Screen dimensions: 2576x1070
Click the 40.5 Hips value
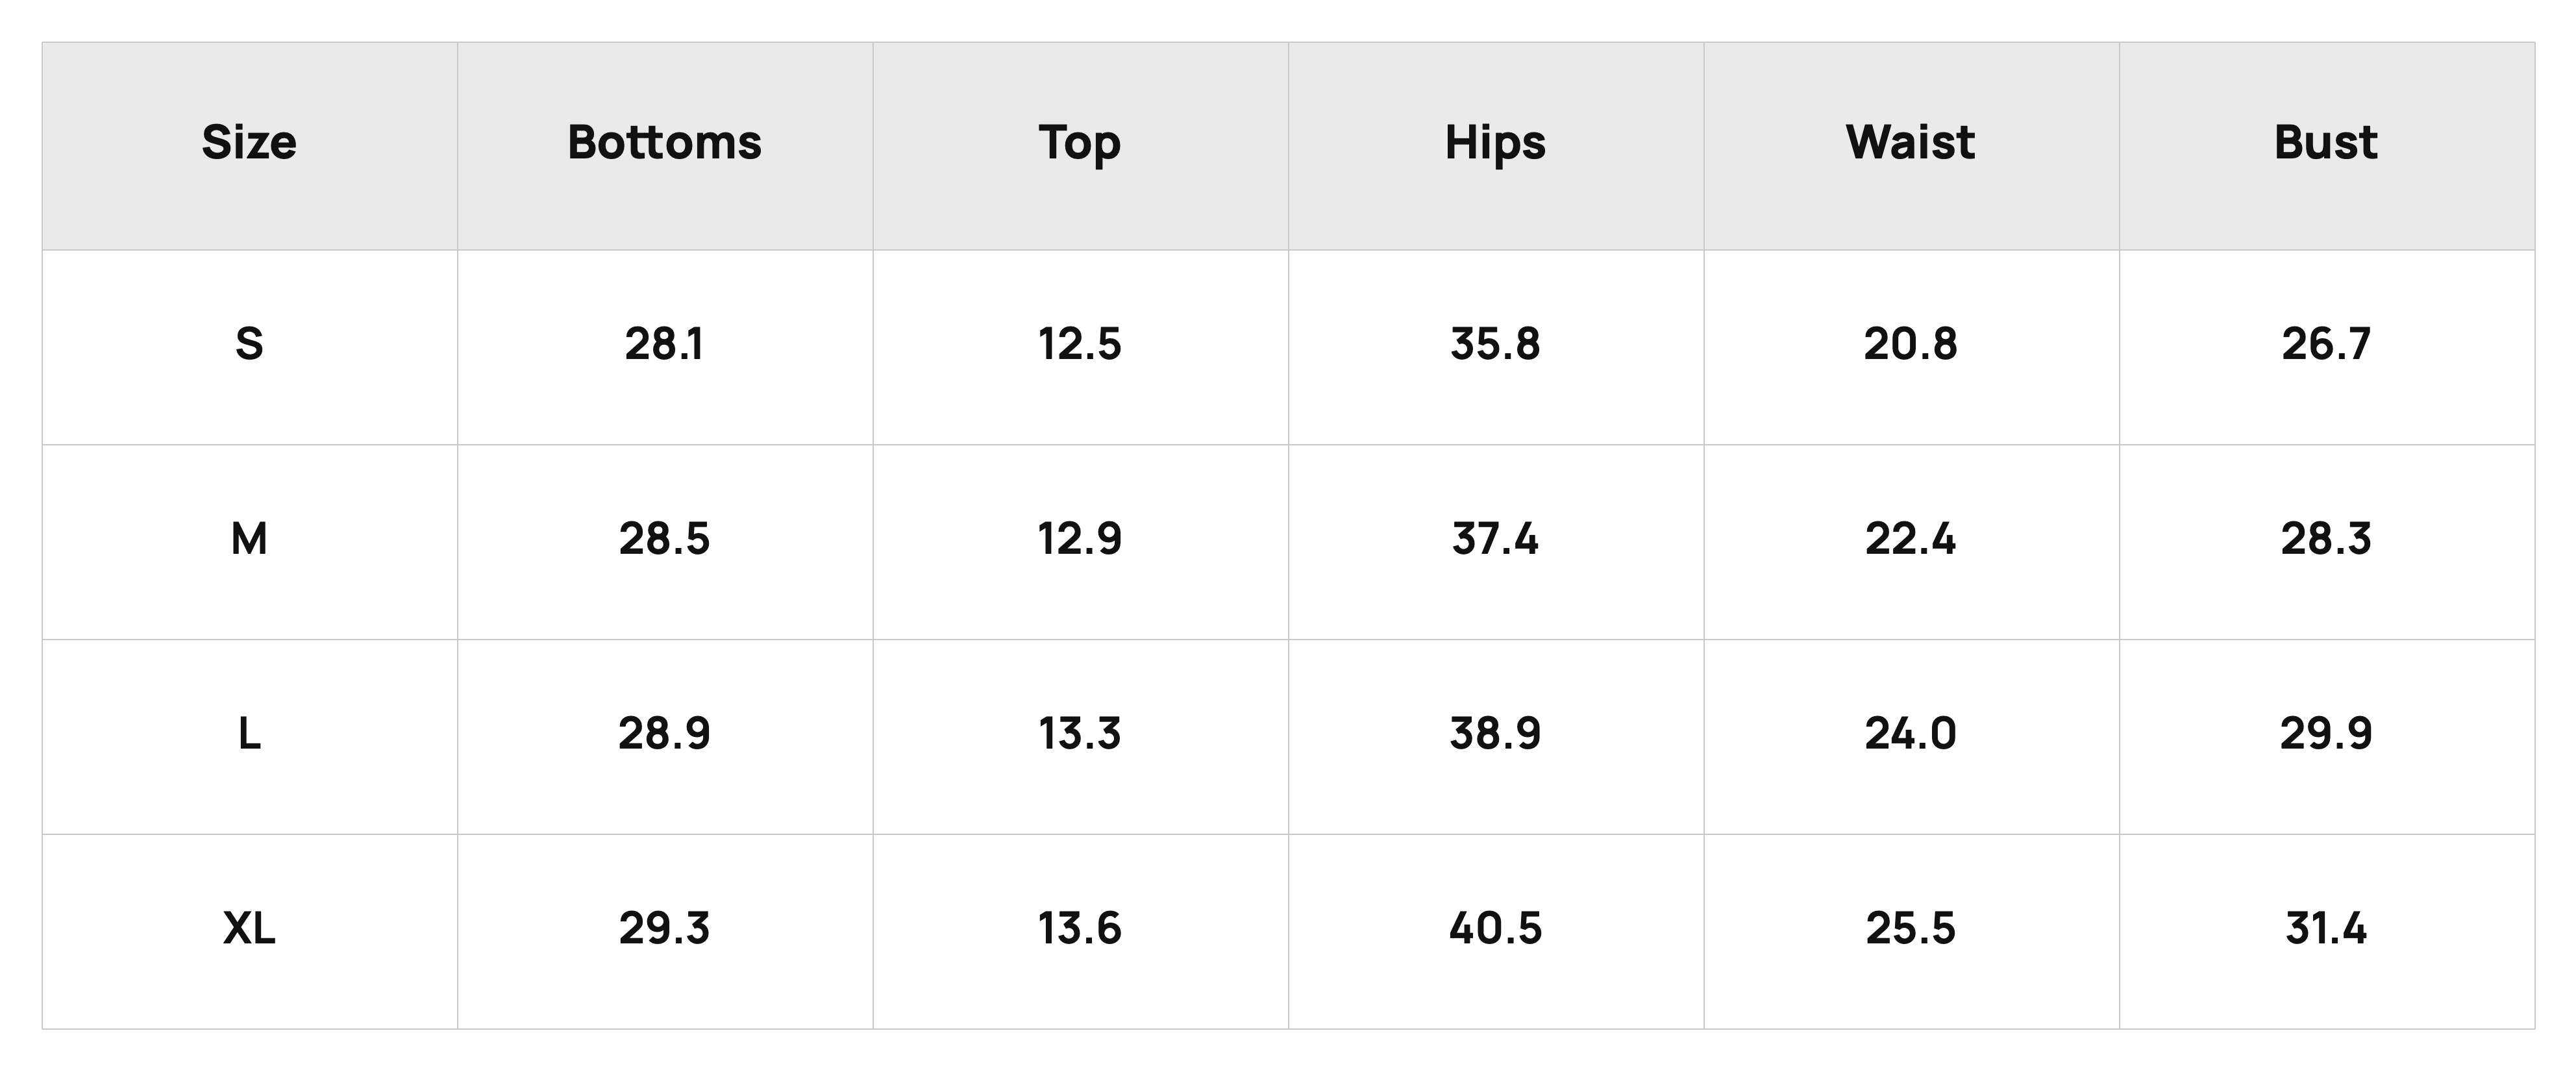(1495, 930)
